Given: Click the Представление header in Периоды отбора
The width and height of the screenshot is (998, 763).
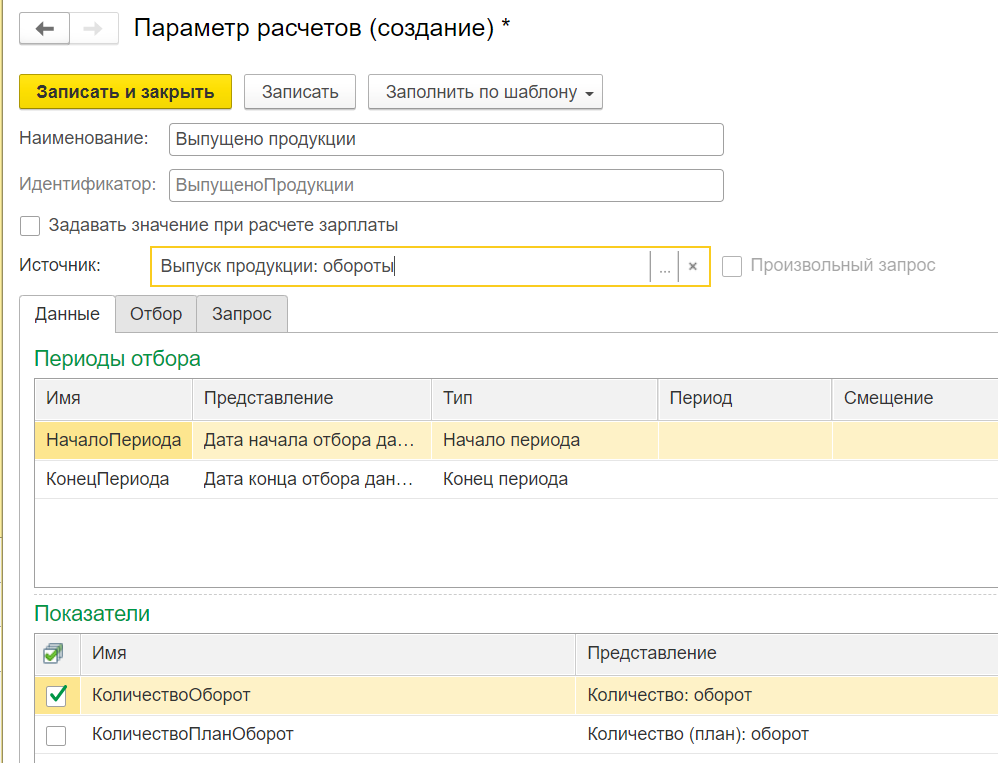Looking at the screenshot, I should click(312, 399).
